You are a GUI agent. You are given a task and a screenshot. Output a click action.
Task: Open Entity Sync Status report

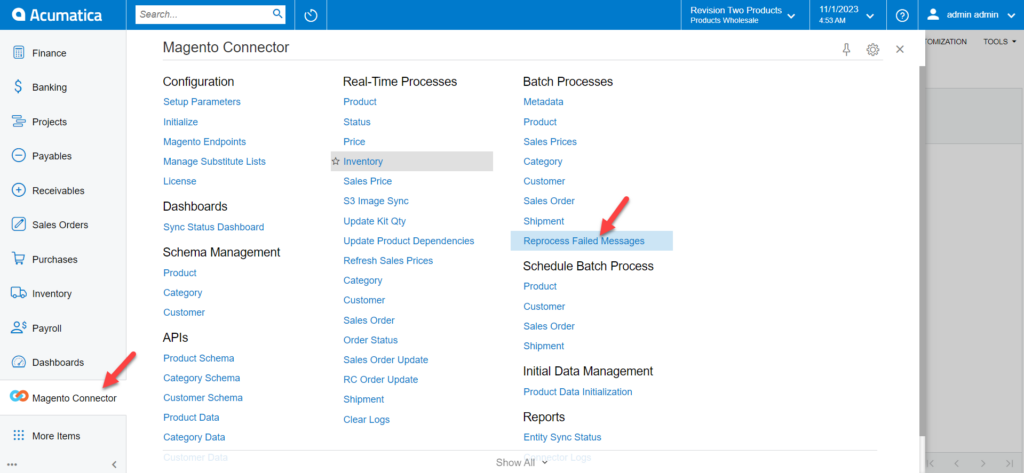click(x=562, y=437)
